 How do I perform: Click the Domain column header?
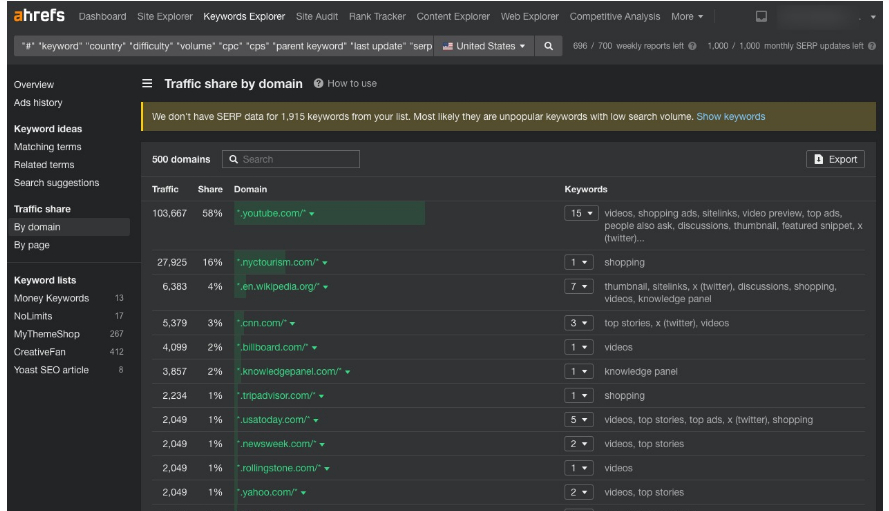(250, 189)
